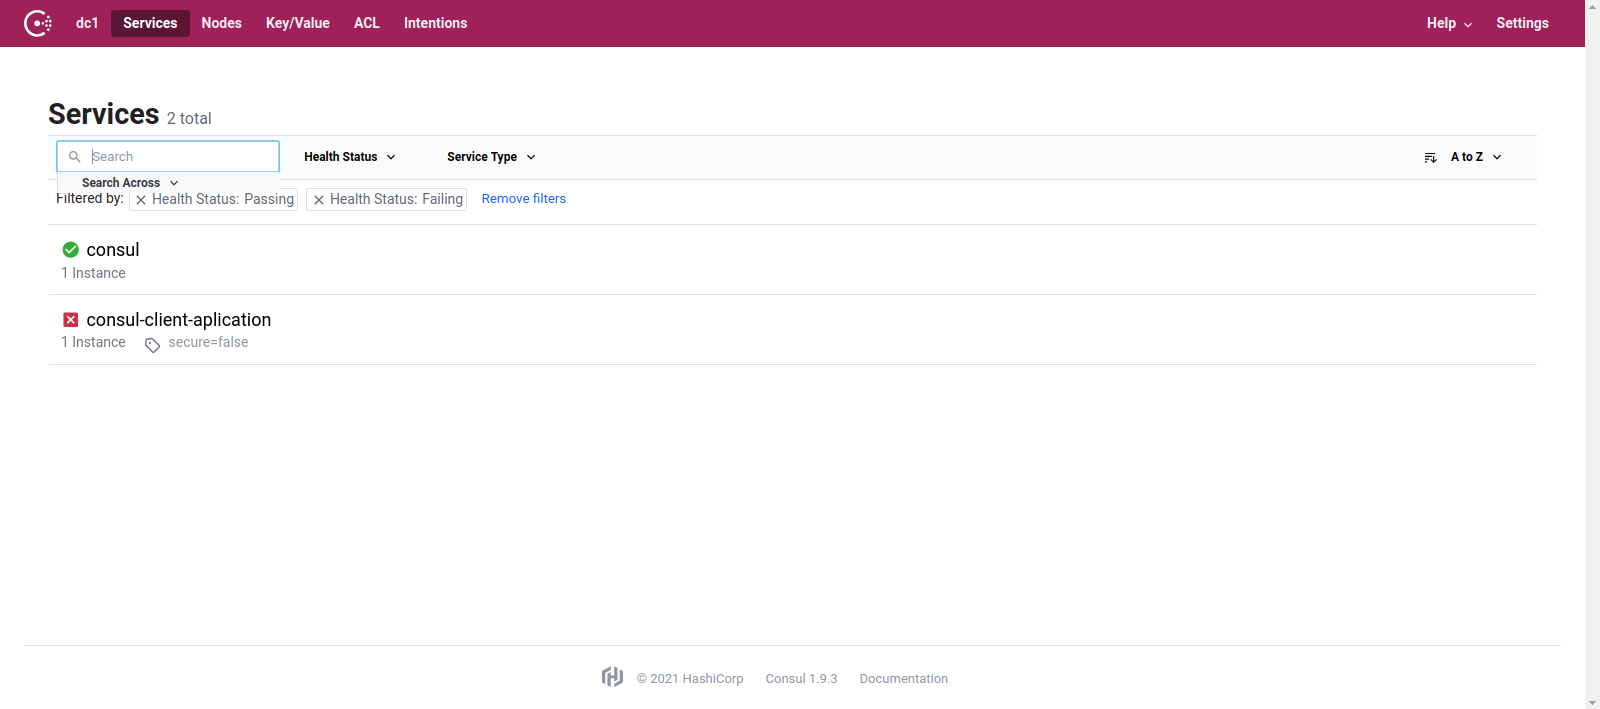Screen dimensions: 1600x709
Task: Click the Consul logo icon
Action: coord(38,23)
